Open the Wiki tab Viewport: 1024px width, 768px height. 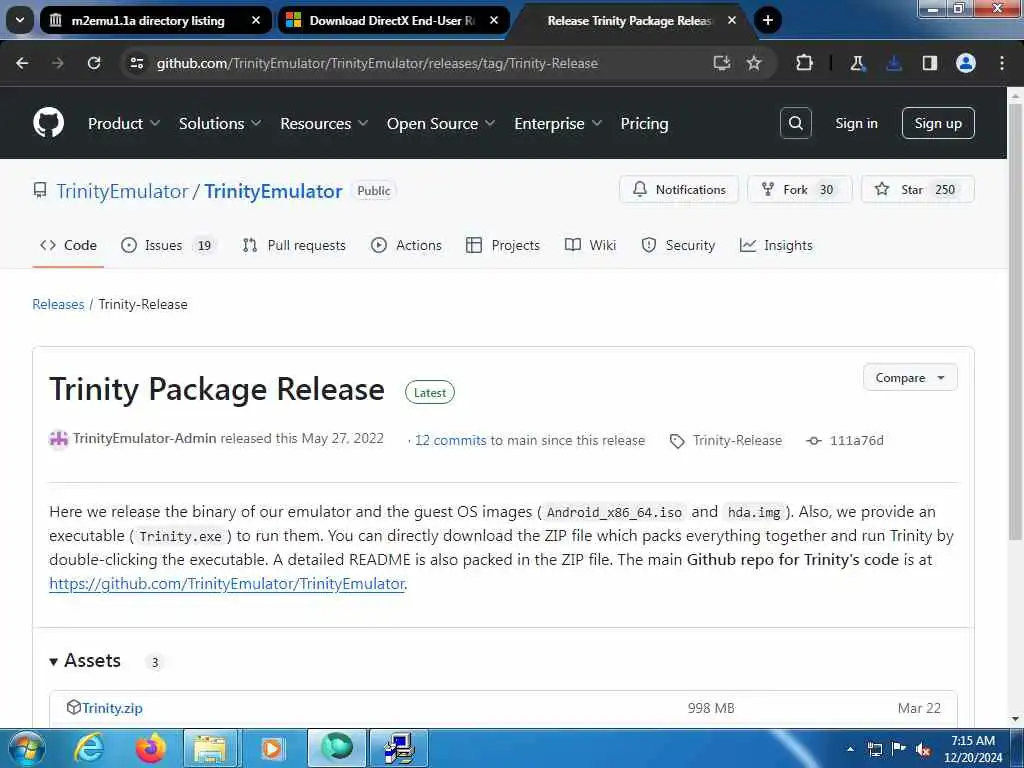(590, 246)
